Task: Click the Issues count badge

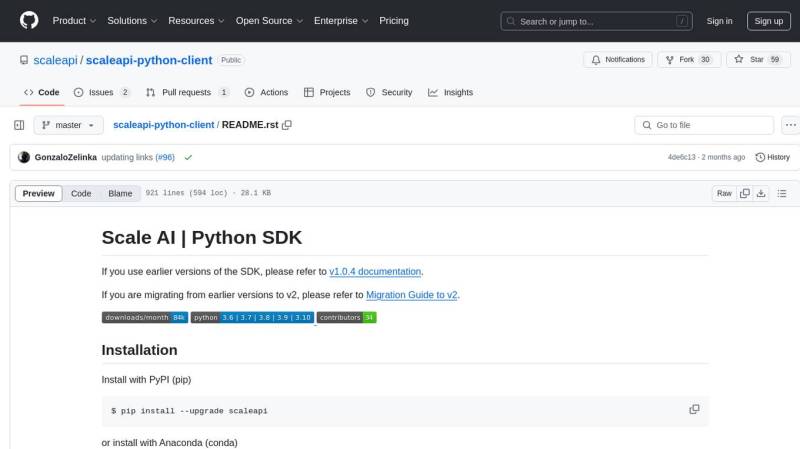Action: 125,92
